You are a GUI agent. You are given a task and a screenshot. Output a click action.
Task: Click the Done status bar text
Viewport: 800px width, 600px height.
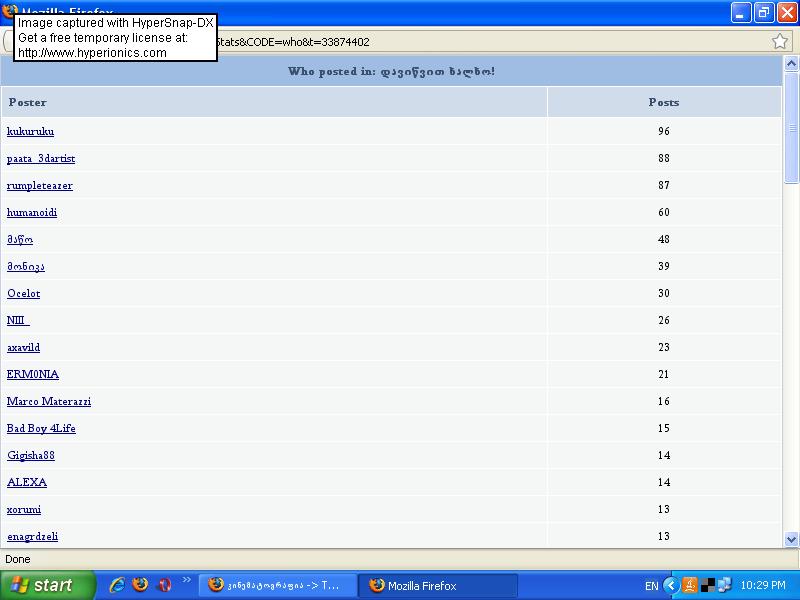pyautogui.click(x=18, y=559)
